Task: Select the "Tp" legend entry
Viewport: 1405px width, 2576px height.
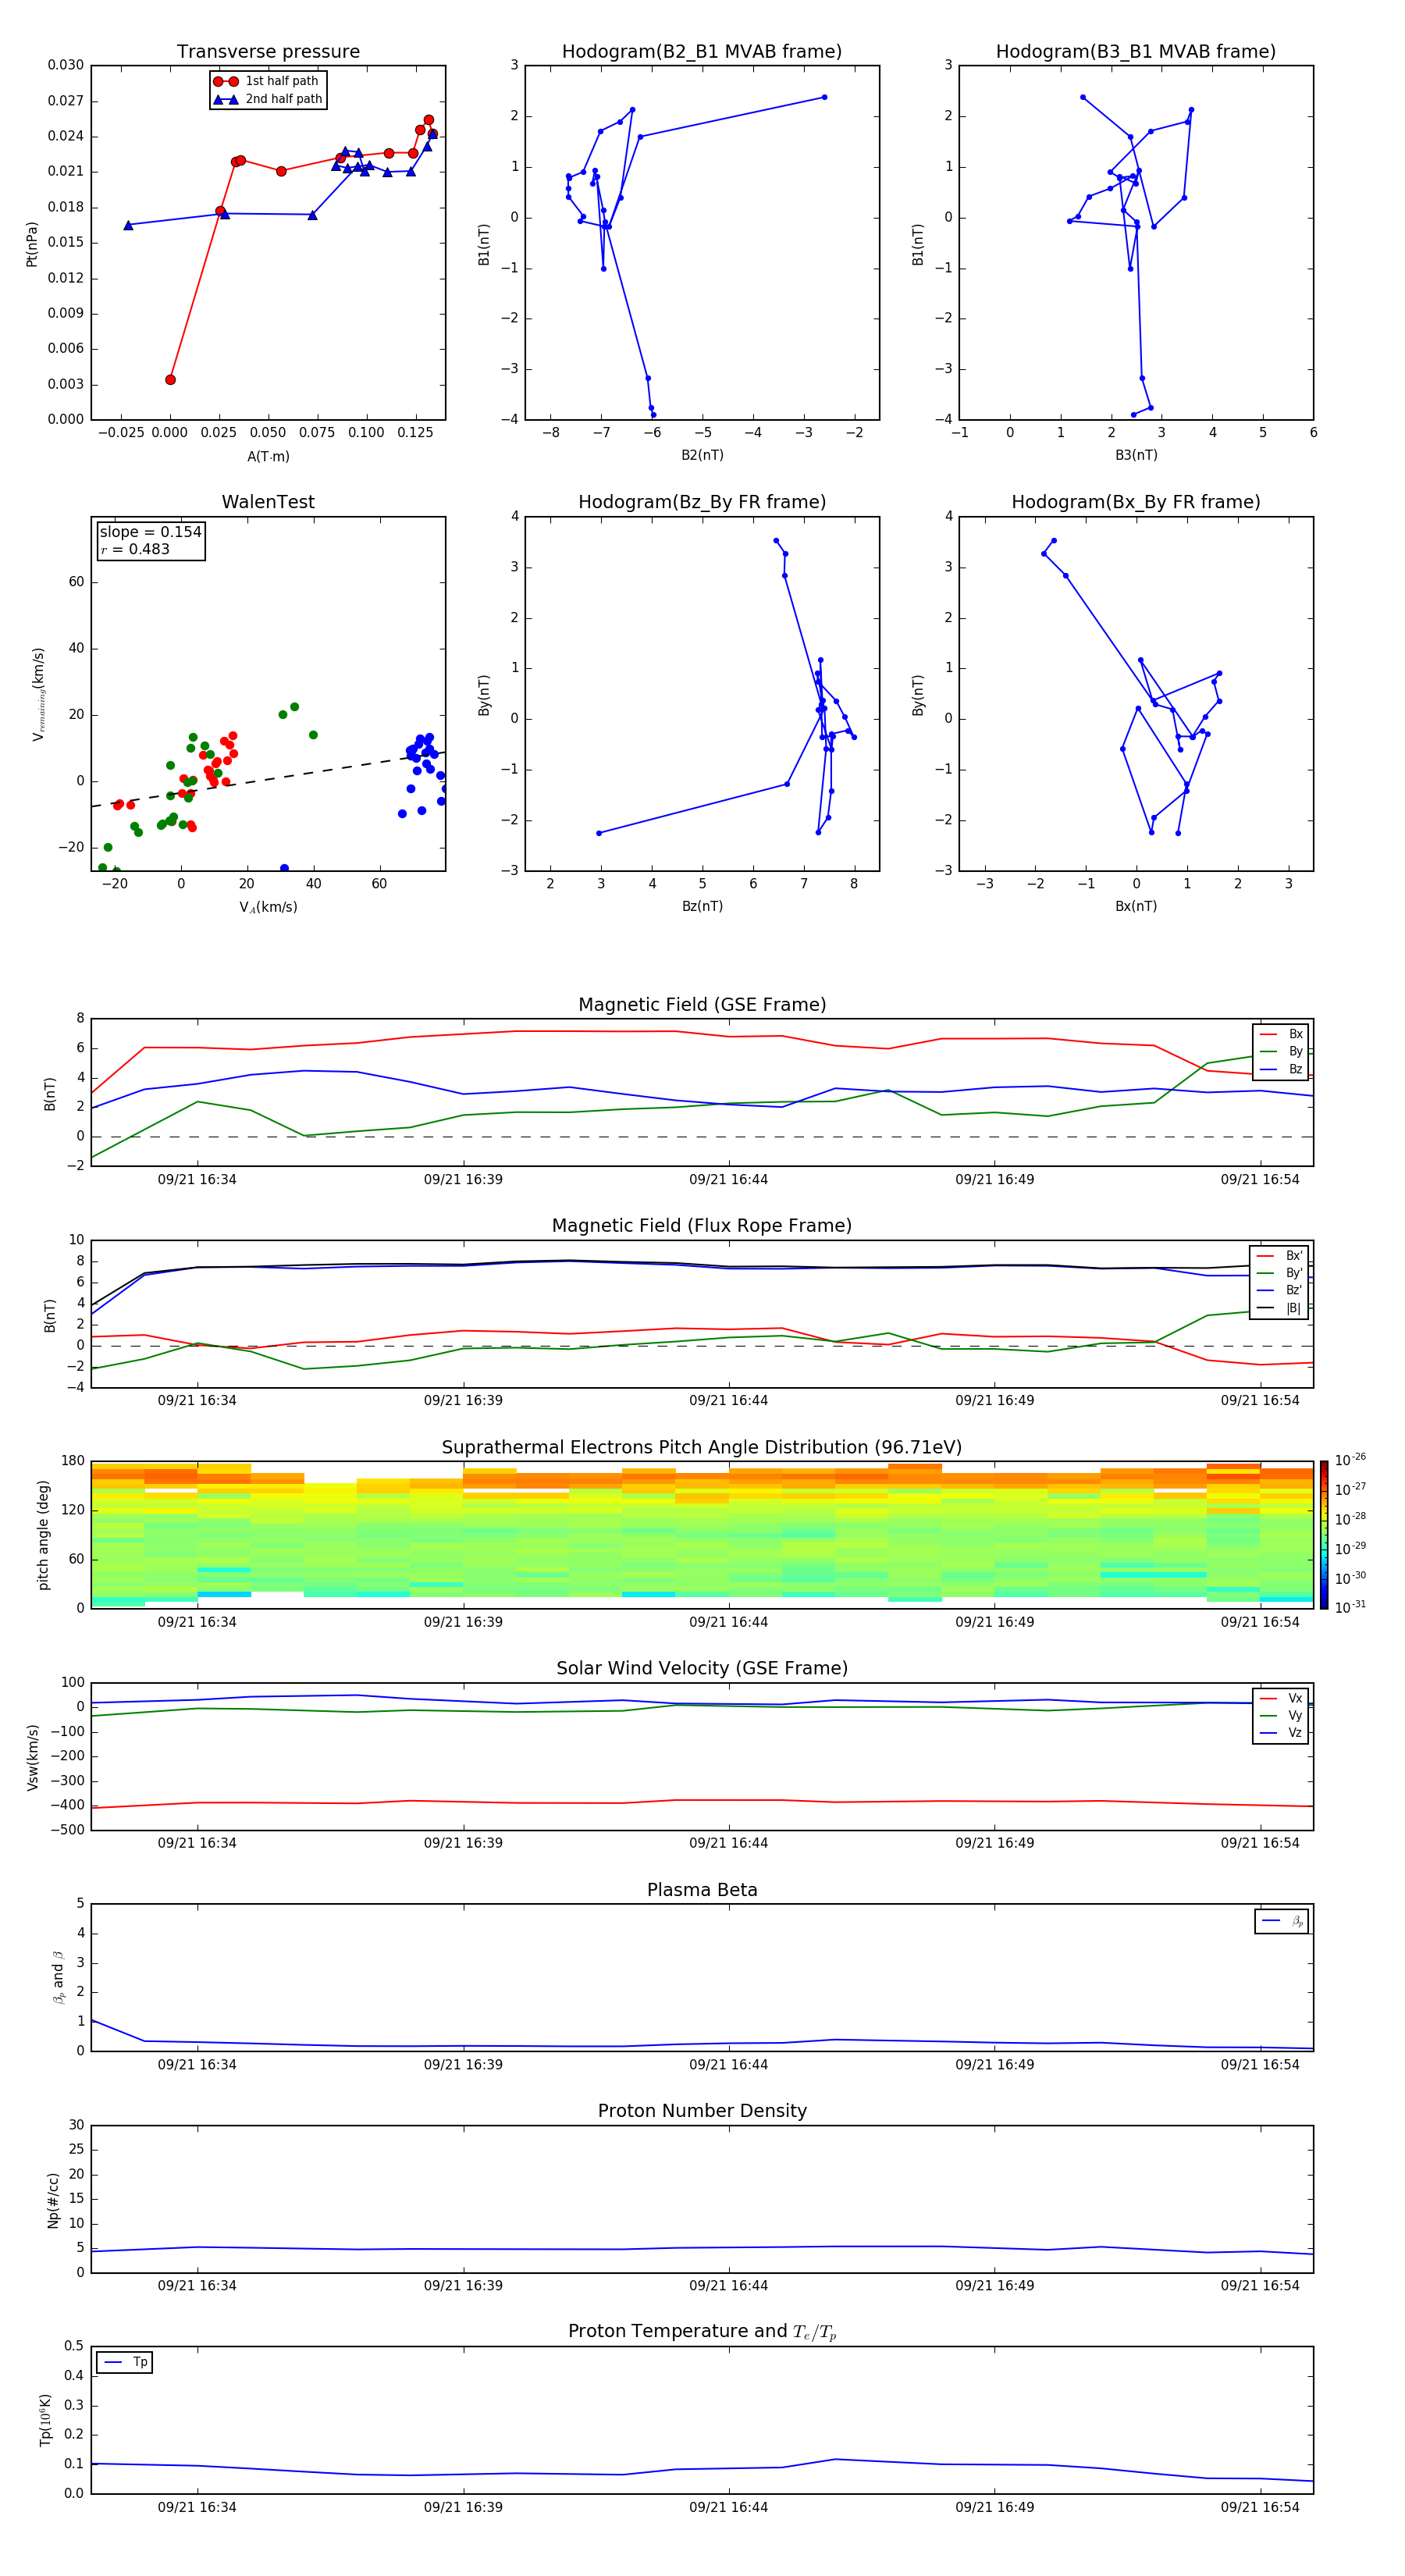Action: pos(125,2362)
